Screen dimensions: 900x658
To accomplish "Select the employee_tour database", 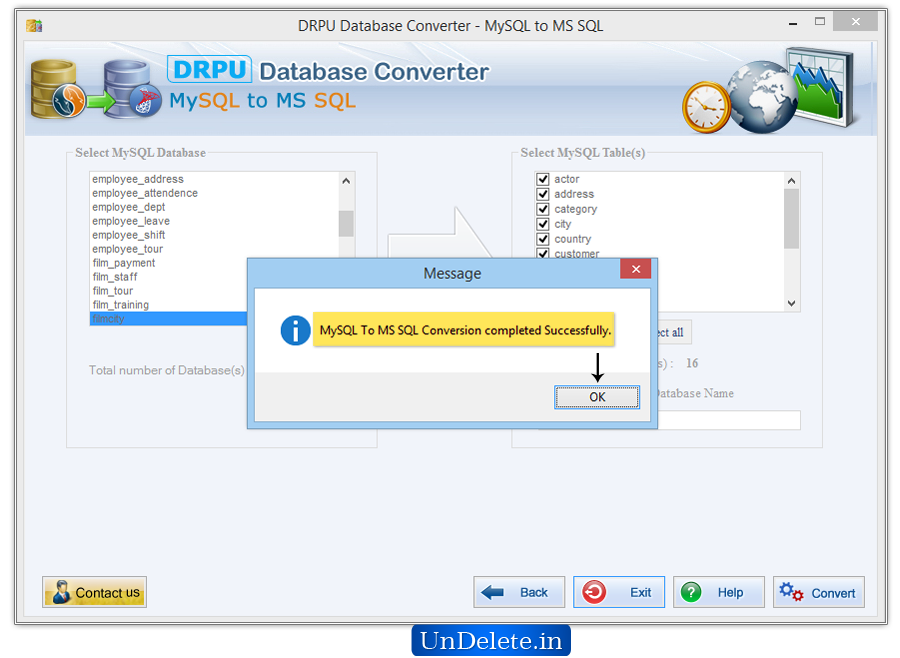I will [x=127, y=249].
